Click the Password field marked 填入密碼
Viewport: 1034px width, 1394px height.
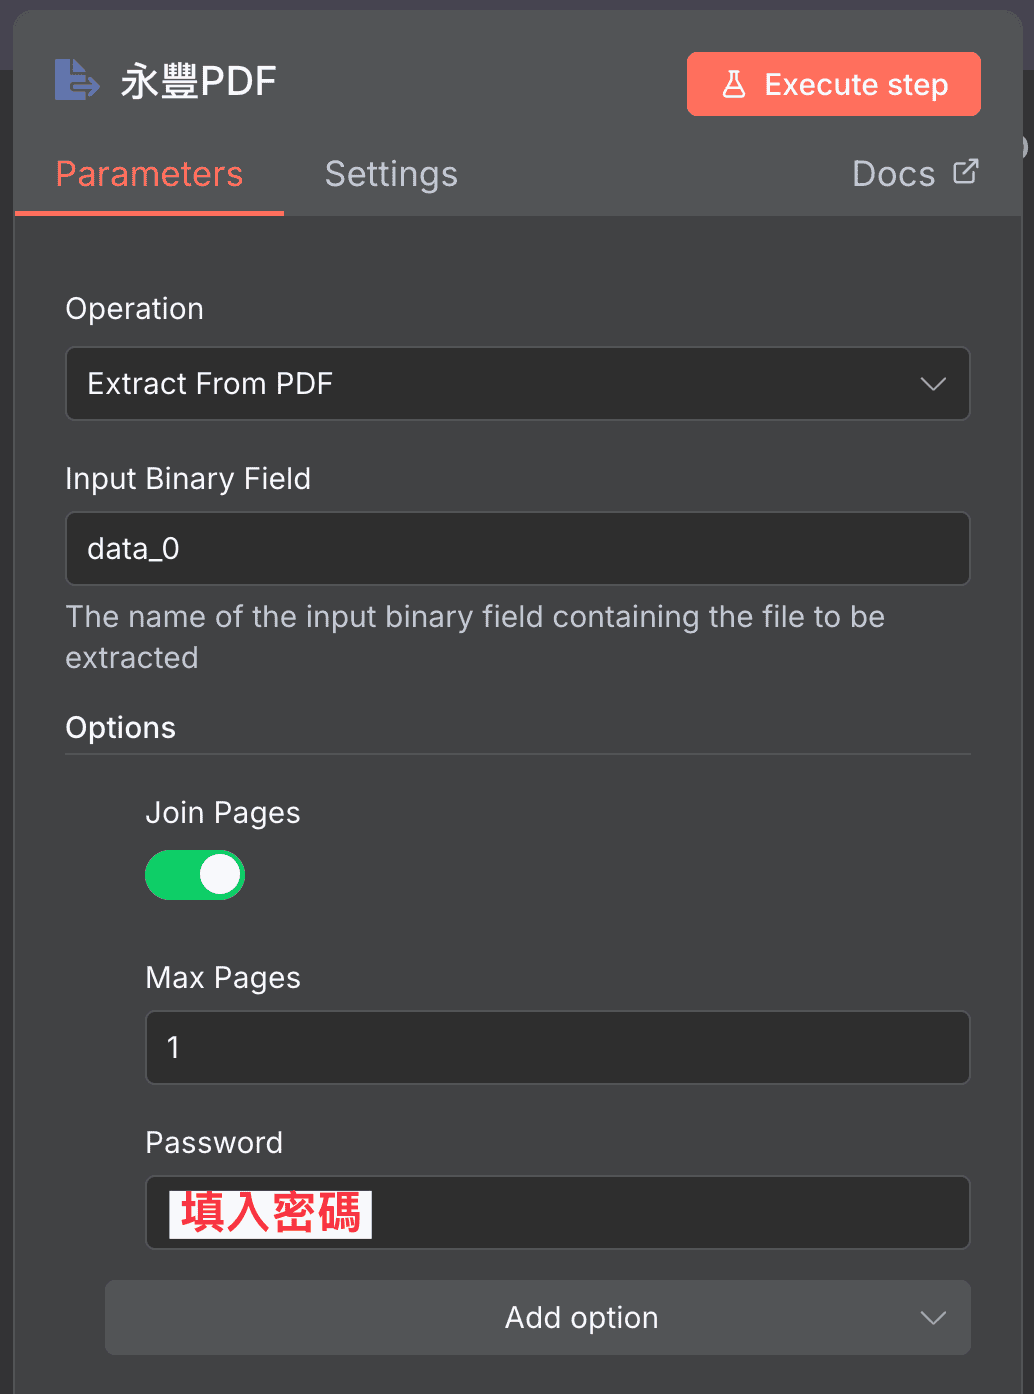tap(557, 1212)
